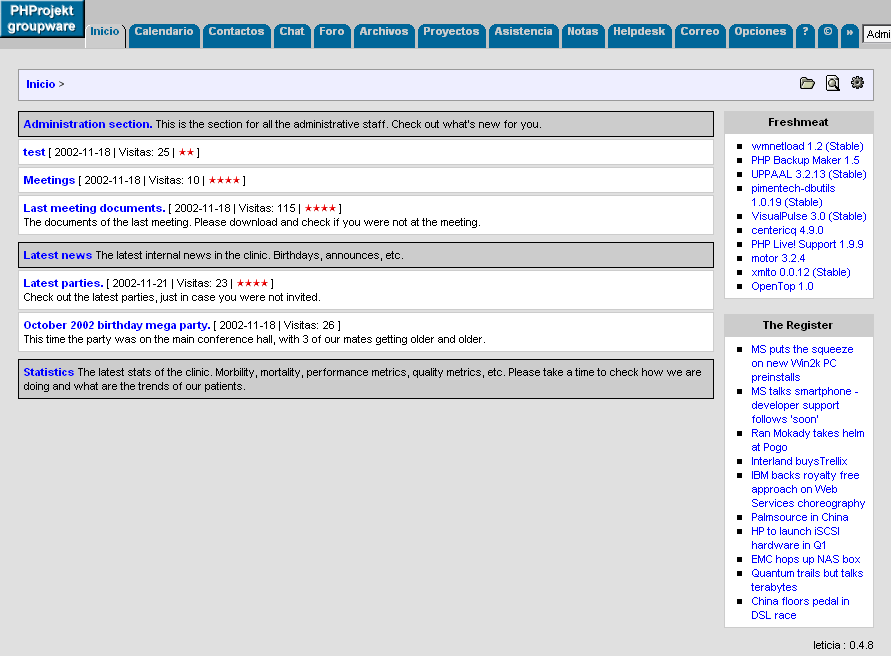Open the Statistics section link
Image resolution: width=891 pixels, height=656 pixels.
tap(48, 372)
